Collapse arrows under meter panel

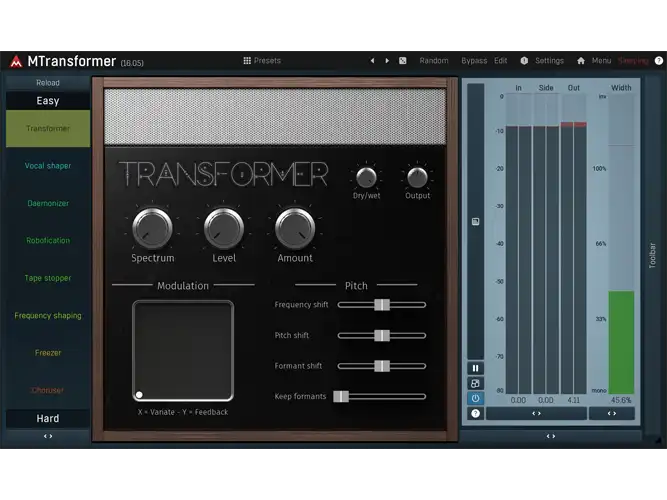(x=551, y=436)
